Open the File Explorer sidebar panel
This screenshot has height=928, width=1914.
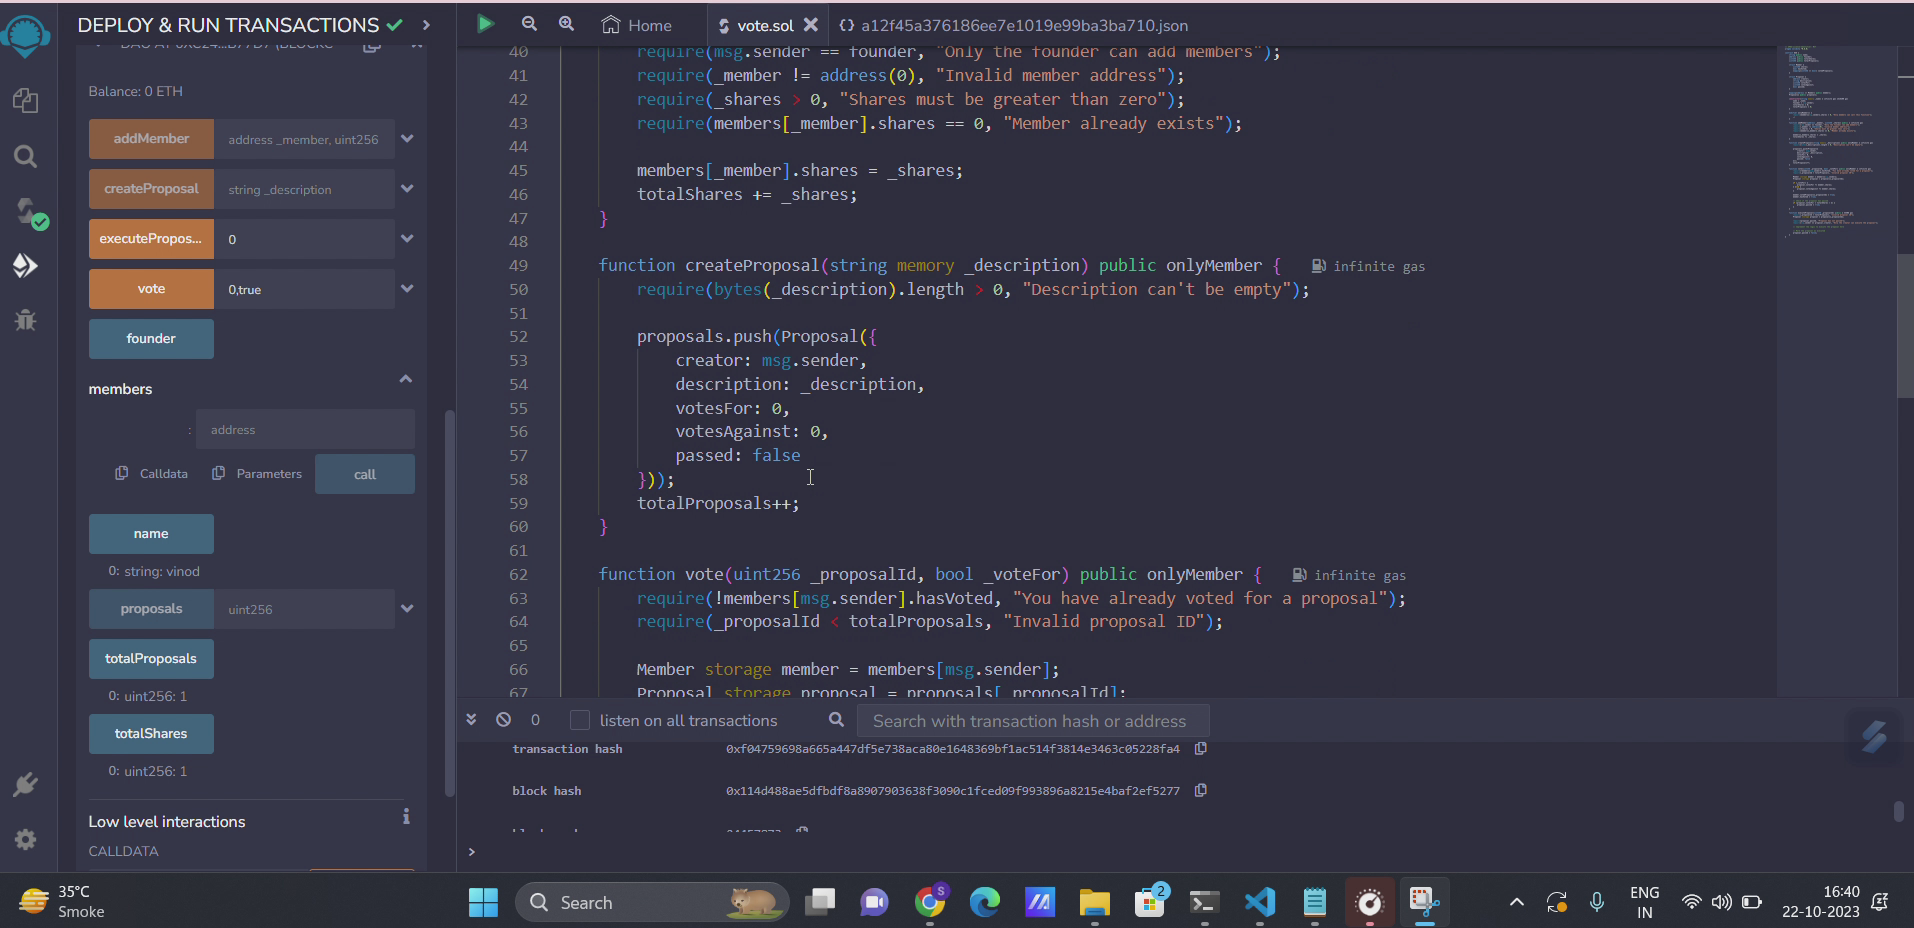[25, 100]
